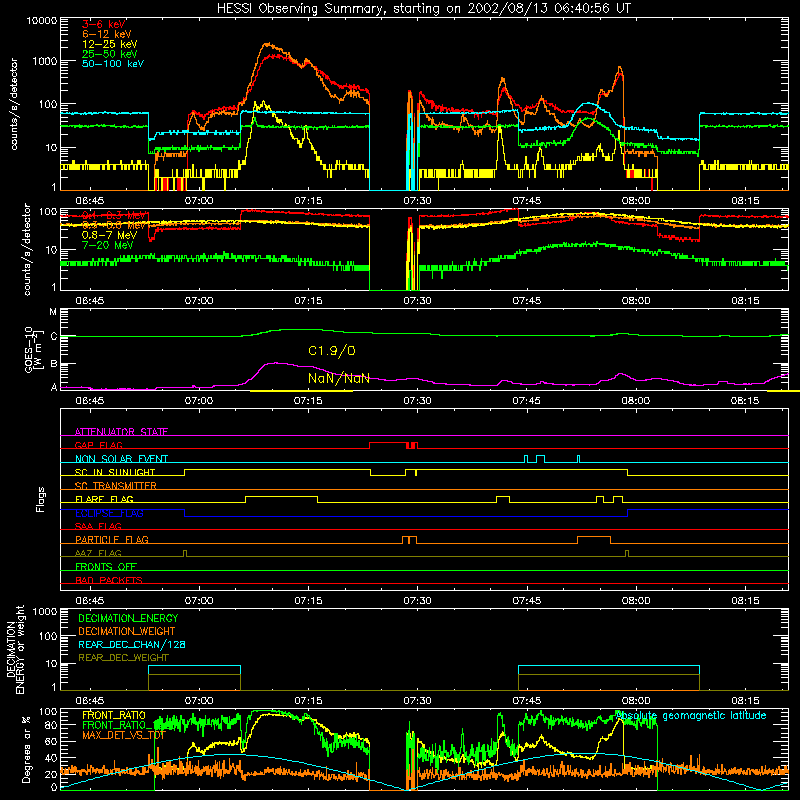Select the red 3-6 keV legend label
Viewport: 800px width, 800px height.
(x=104, y=24)
